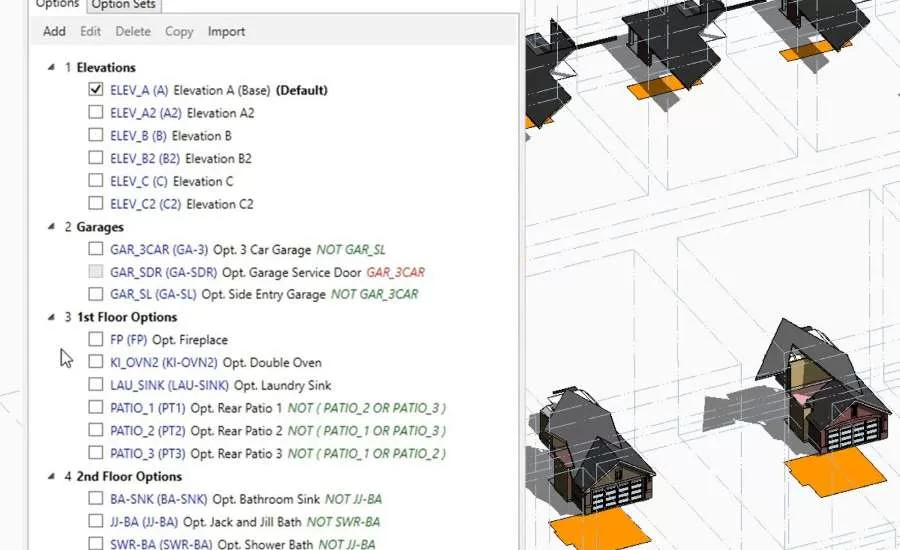Uncheck ELEV_A (A) Elevation A checkbox
This screenshot has height=550, width=900.
tap(96, 90)
